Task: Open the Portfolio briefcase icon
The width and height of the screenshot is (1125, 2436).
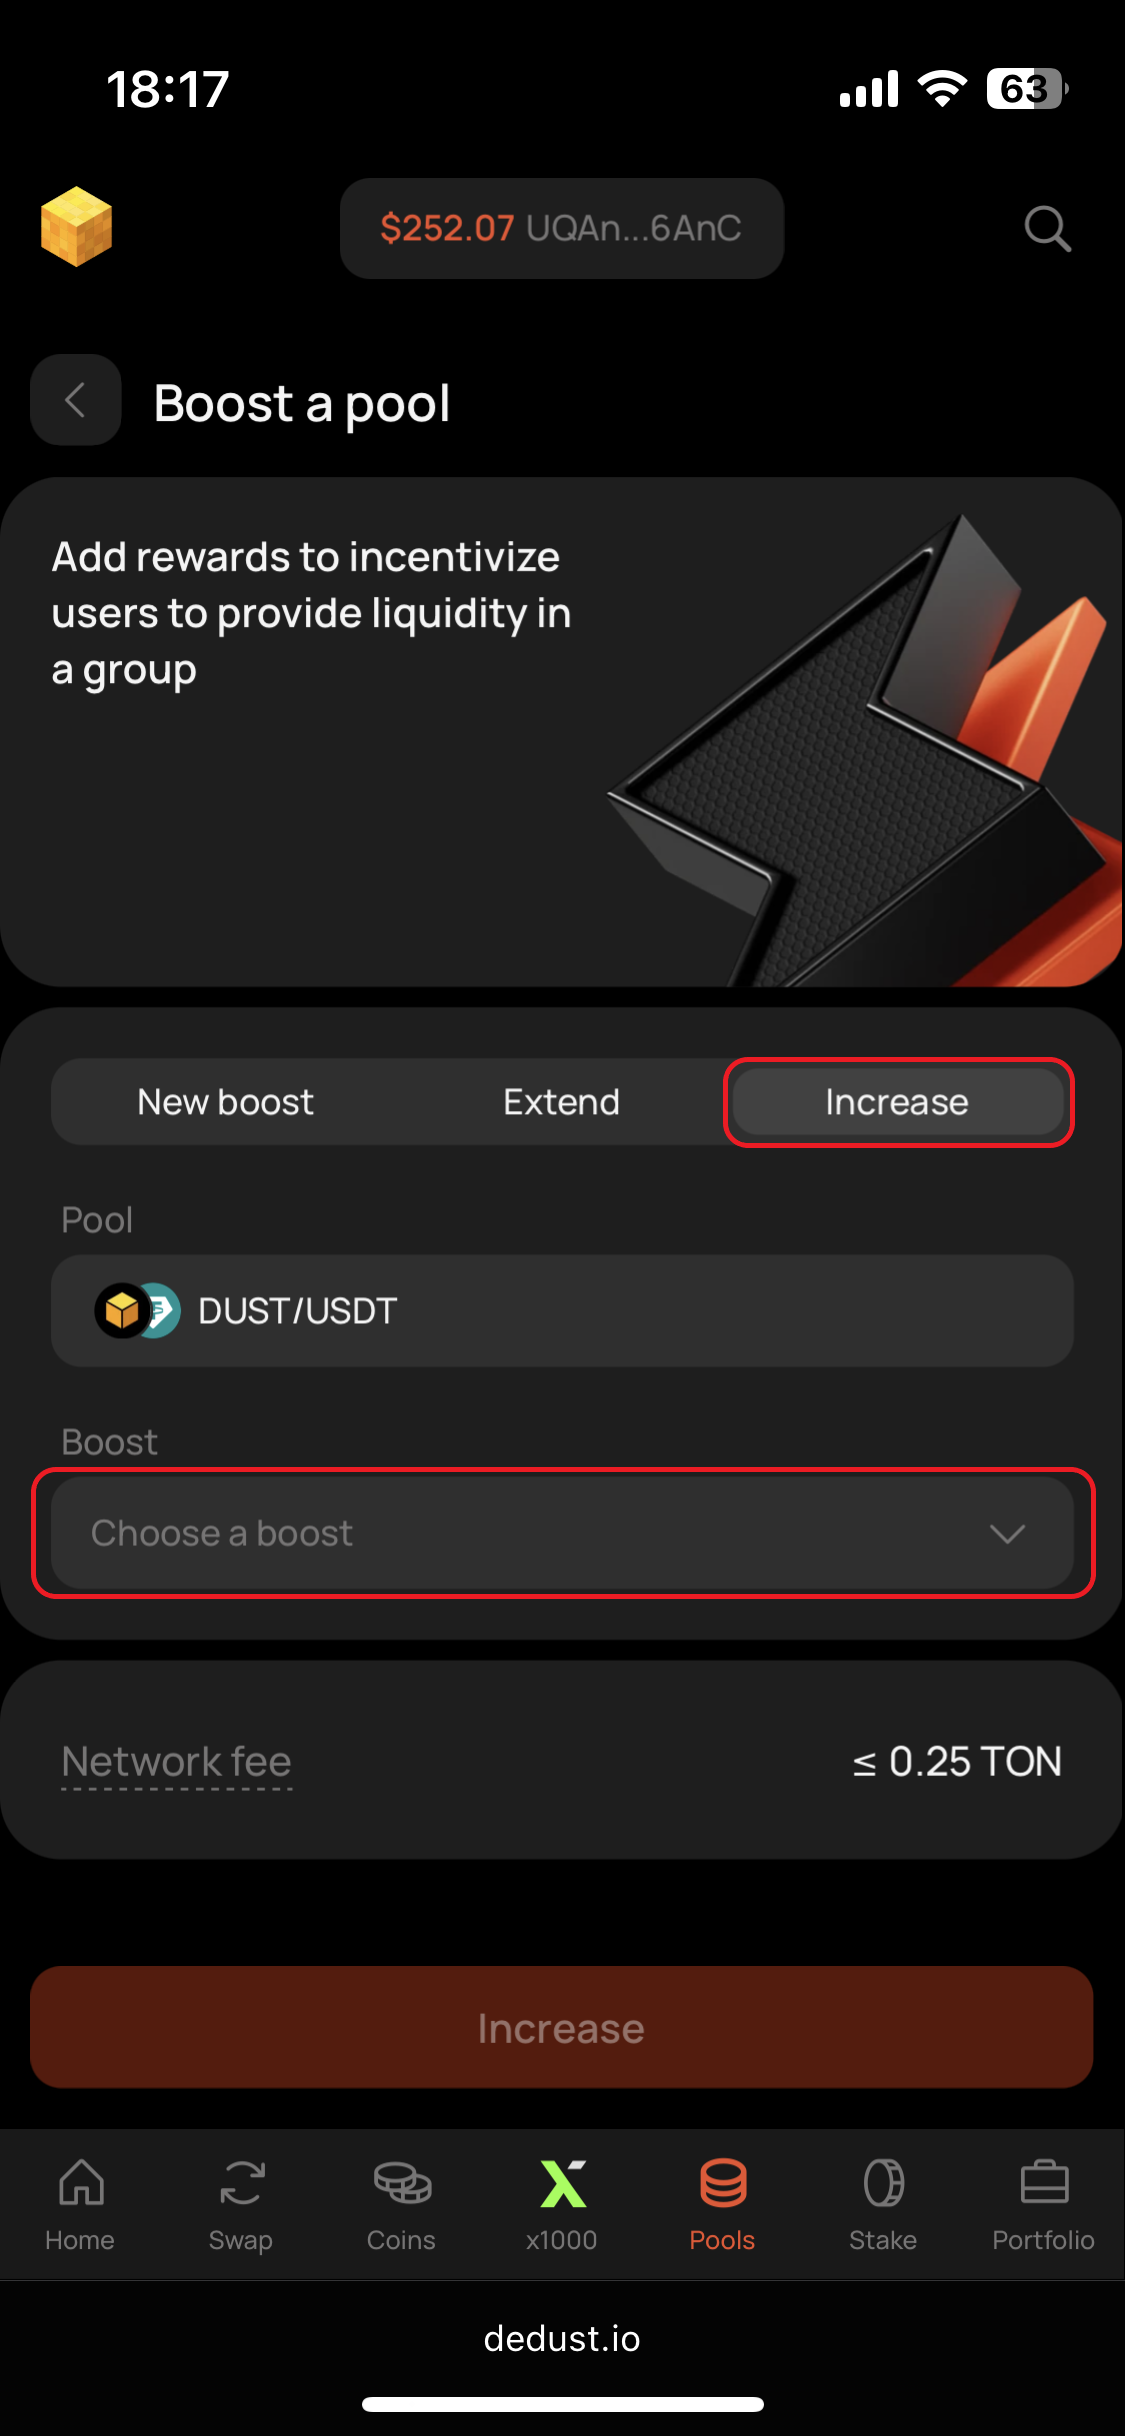Action: [x=1044, y=2182]
